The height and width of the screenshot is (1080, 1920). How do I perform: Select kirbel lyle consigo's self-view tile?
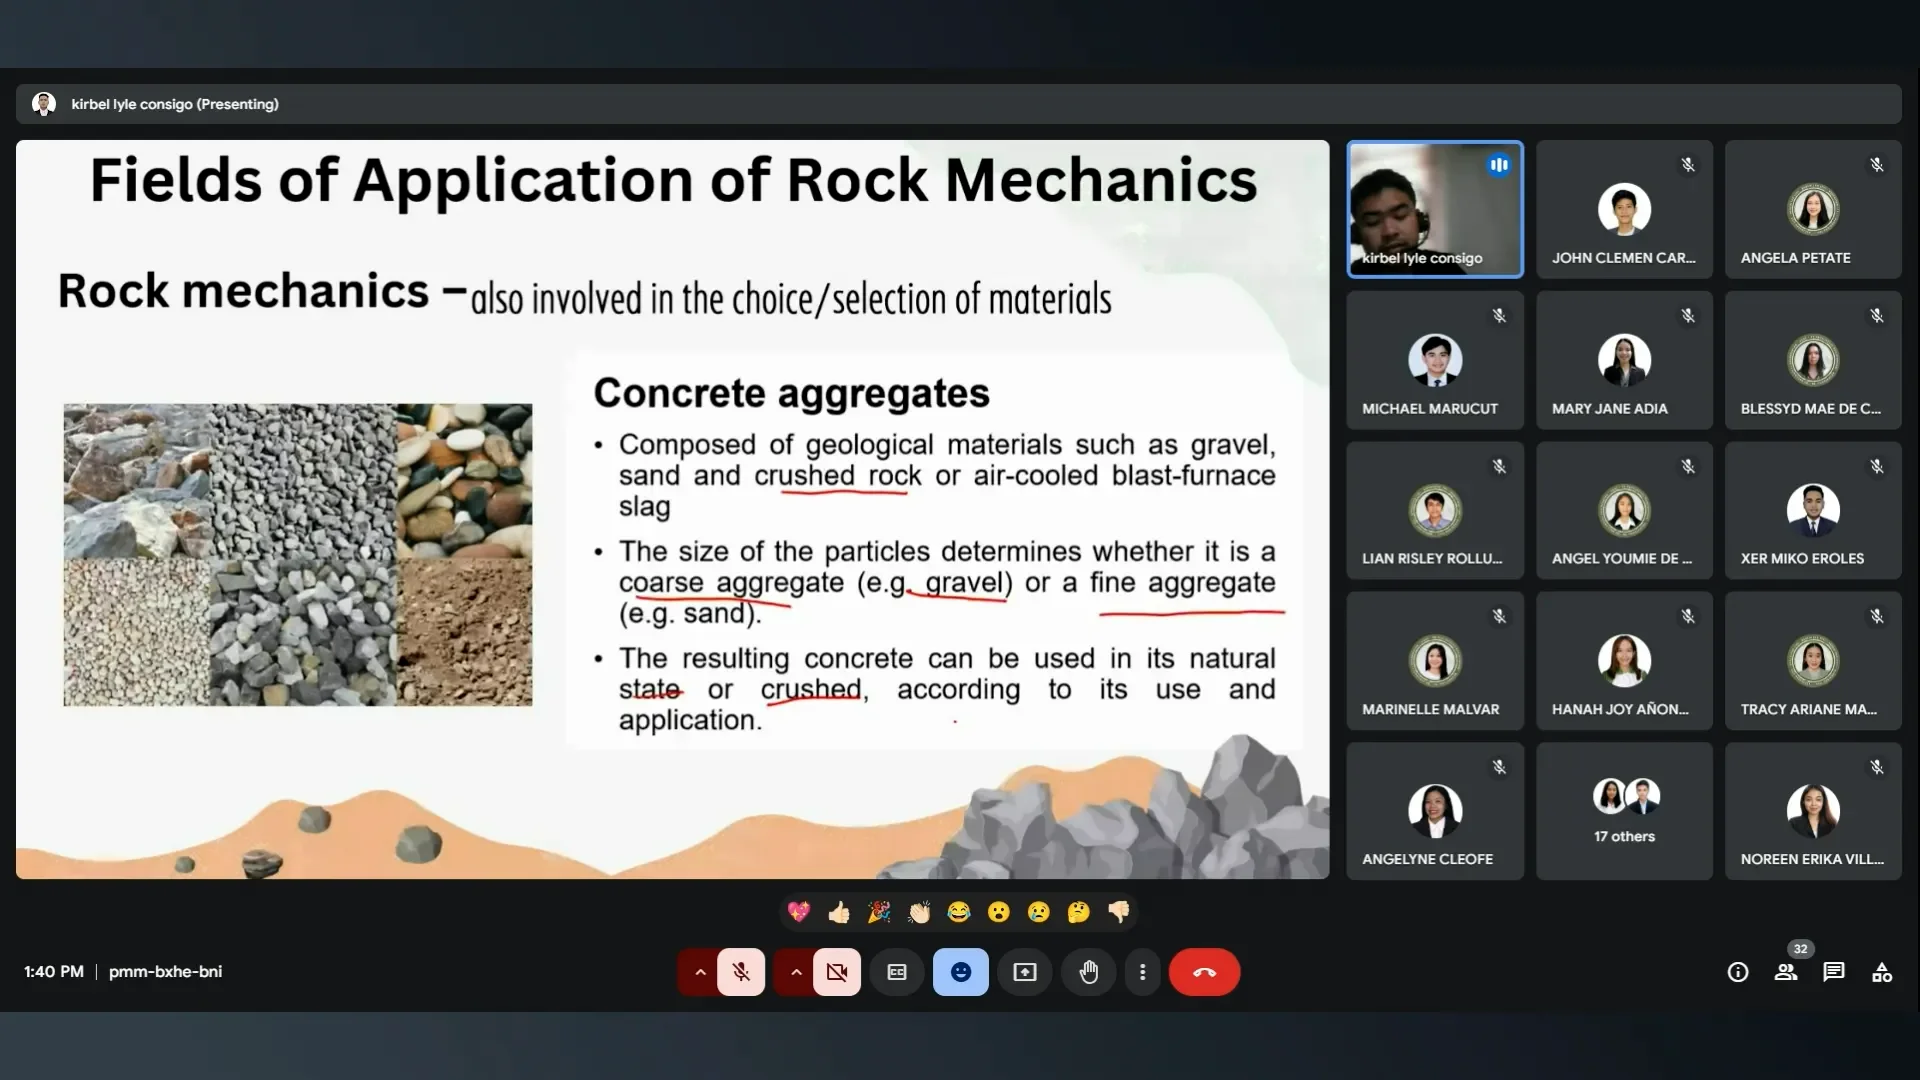1435,209
